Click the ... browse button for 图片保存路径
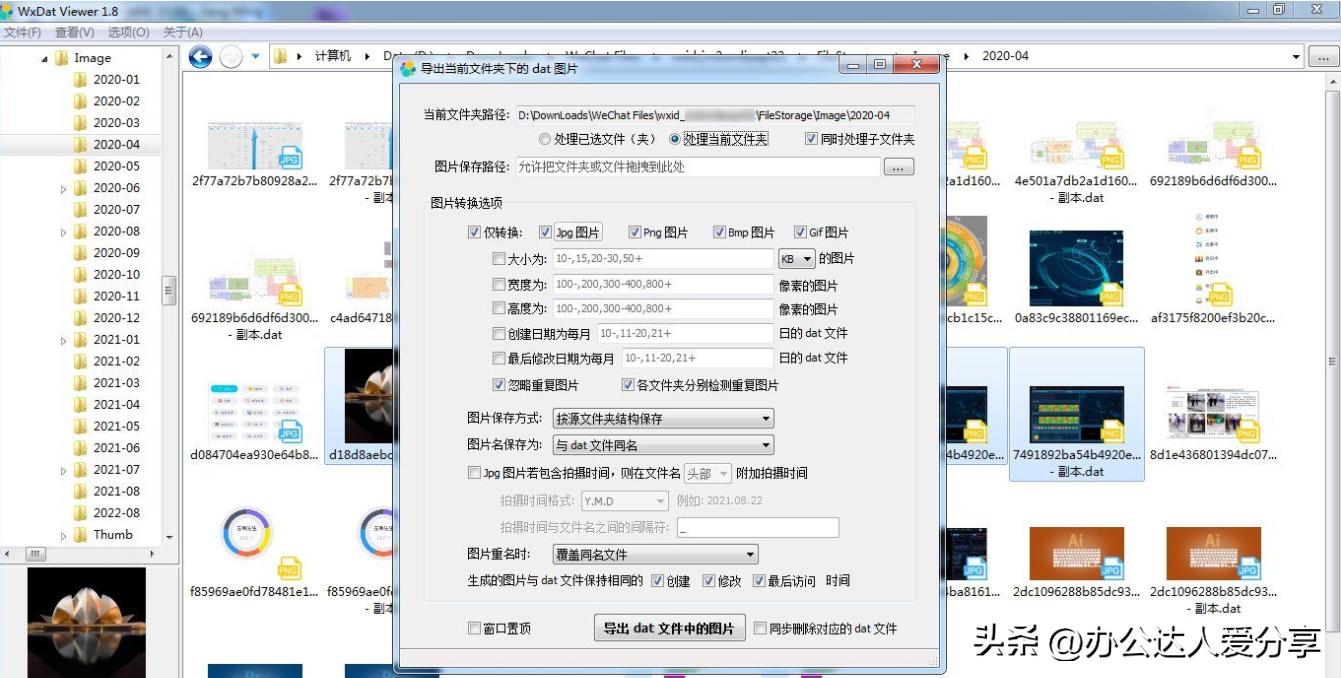The image size is (1341, 678). pos(897,167)
